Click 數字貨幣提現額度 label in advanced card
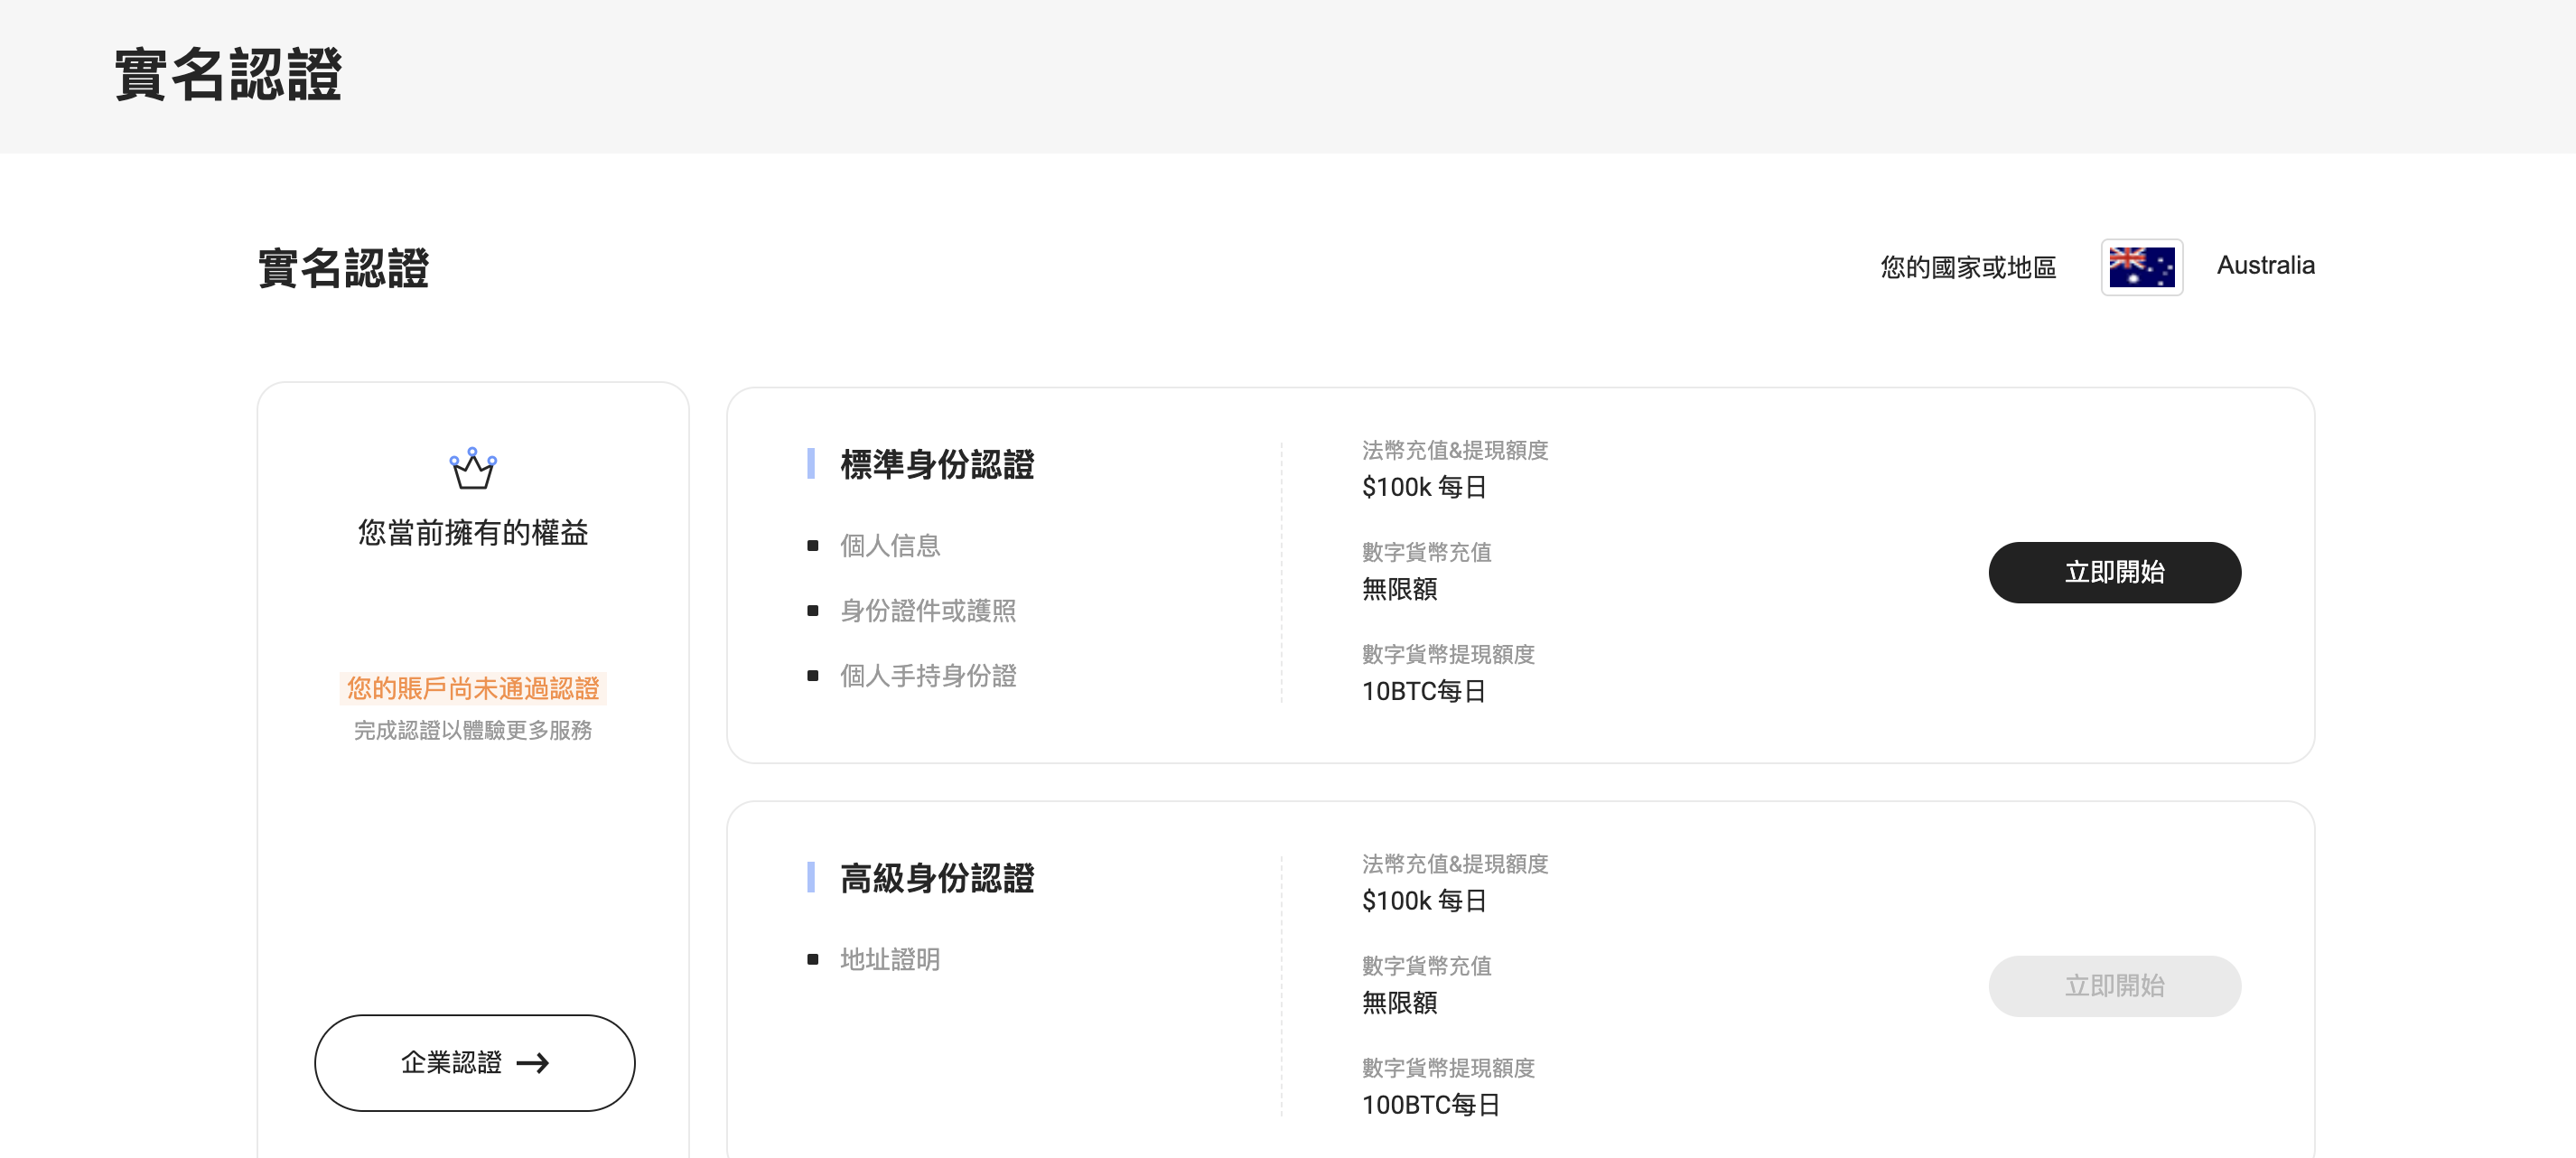 coord(1447,1068)
